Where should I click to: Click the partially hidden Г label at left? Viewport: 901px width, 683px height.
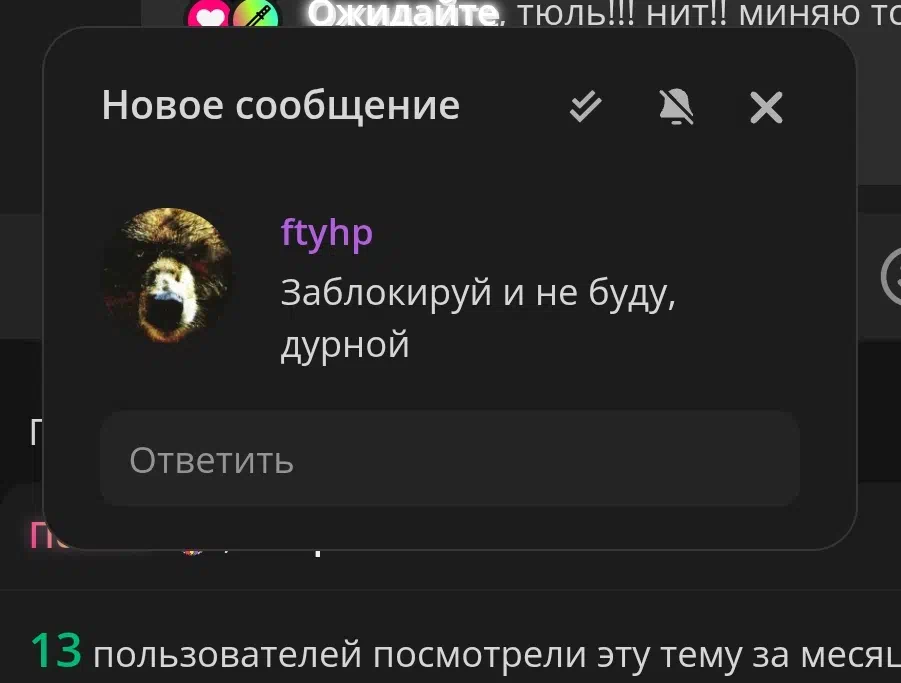pos(36,432)
